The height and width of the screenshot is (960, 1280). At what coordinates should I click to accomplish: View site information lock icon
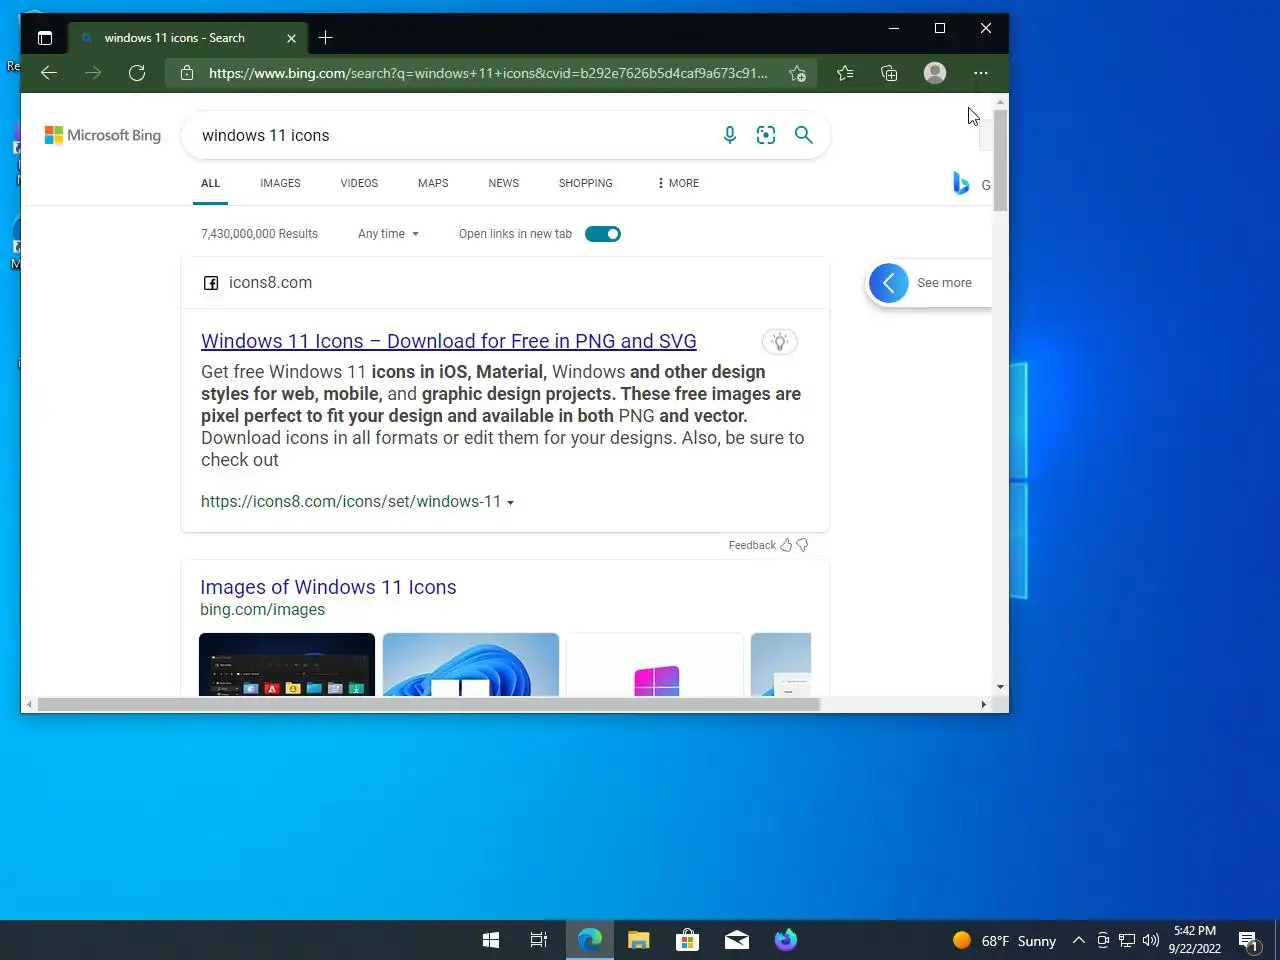[x=187, y=73]
